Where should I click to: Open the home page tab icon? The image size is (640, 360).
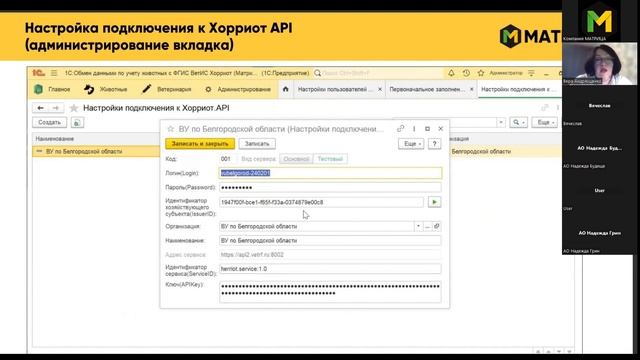[285, 89]
